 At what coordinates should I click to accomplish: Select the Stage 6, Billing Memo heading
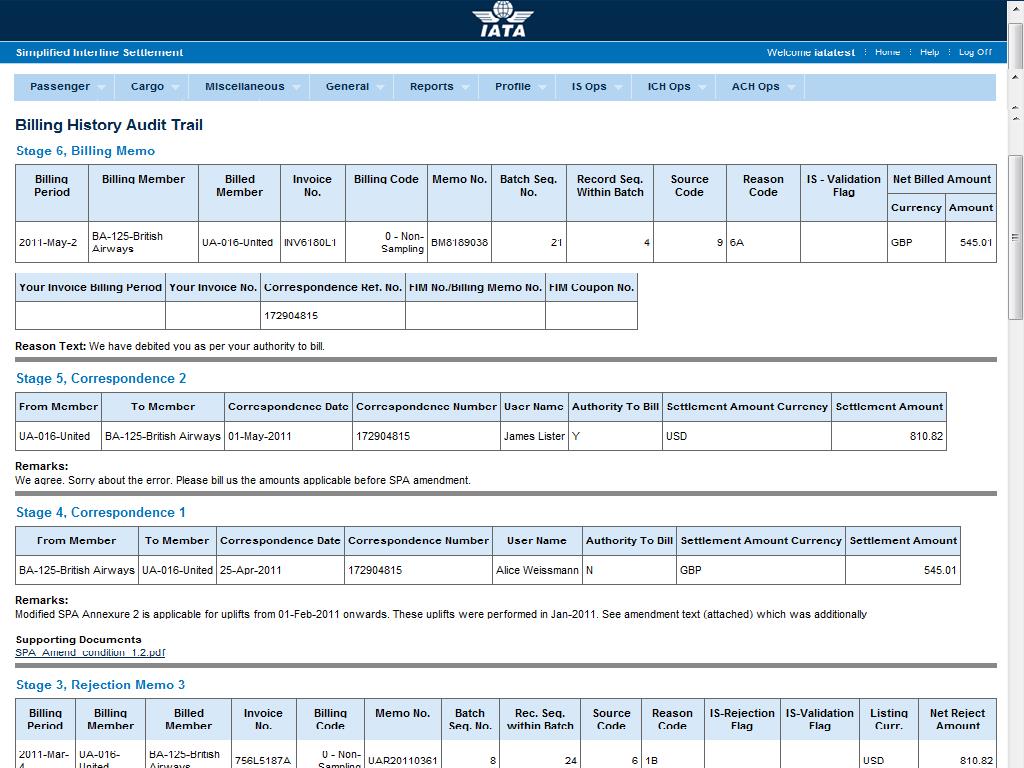point(86,151)
